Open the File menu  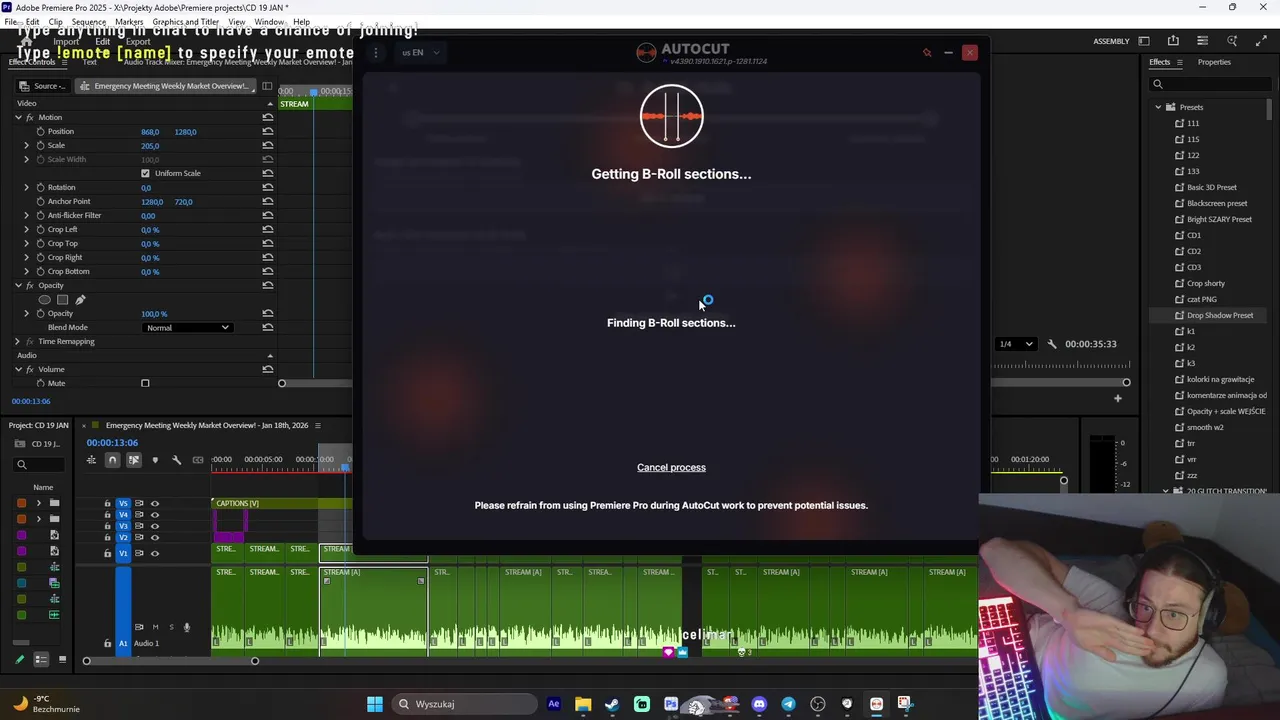click(x=9, y=21)
